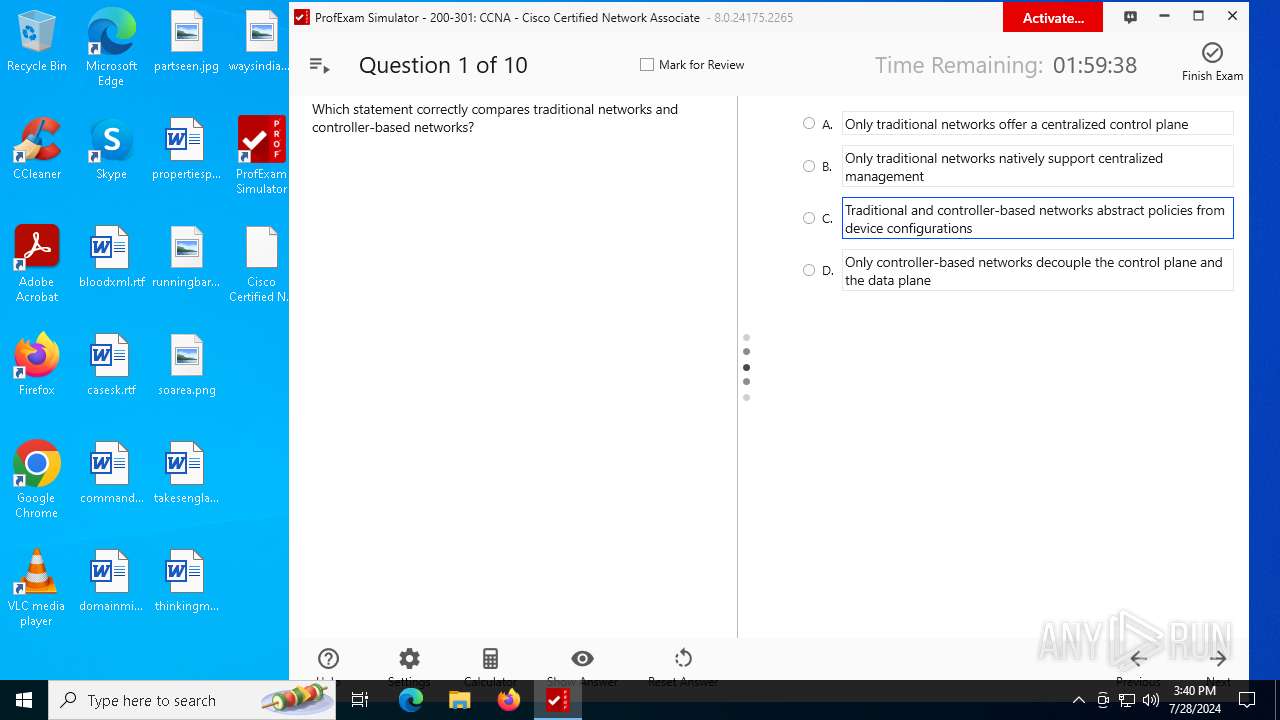The width and height of the screenshot is (1280, 720).
Task: Open Edge from the taskbar
Action: (x=411, y=700)
